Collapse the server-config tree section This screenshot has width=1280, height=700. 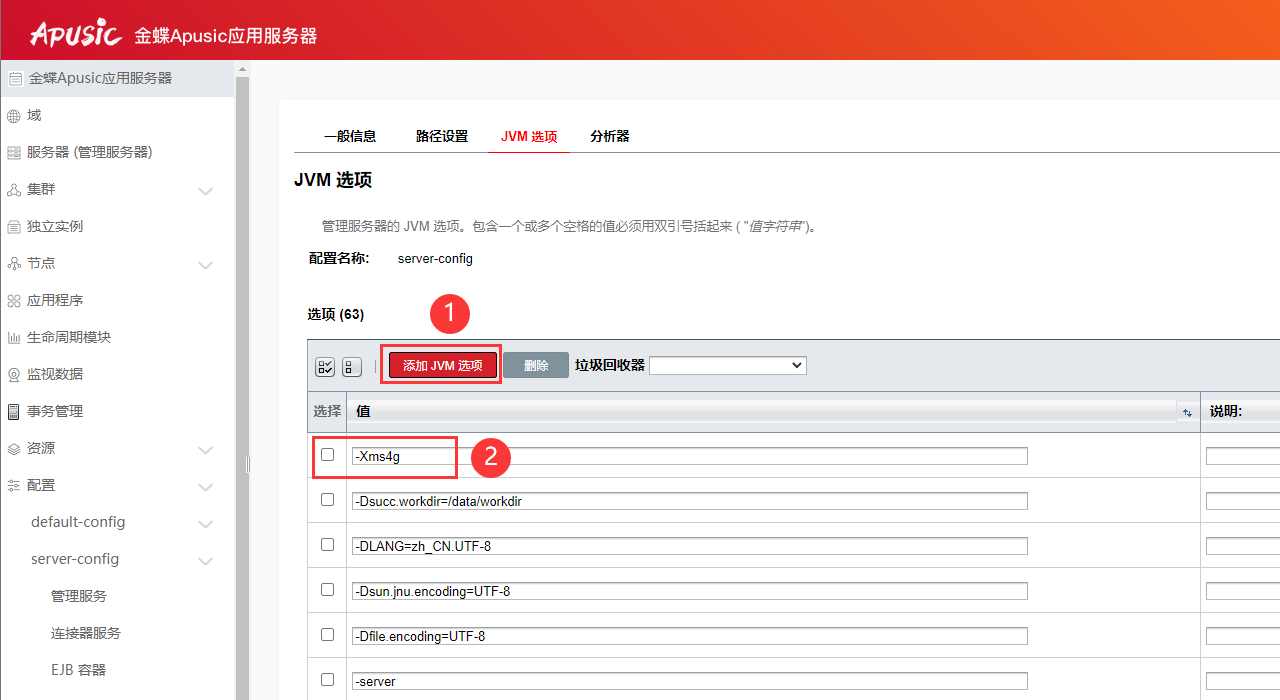pos(206,559)
